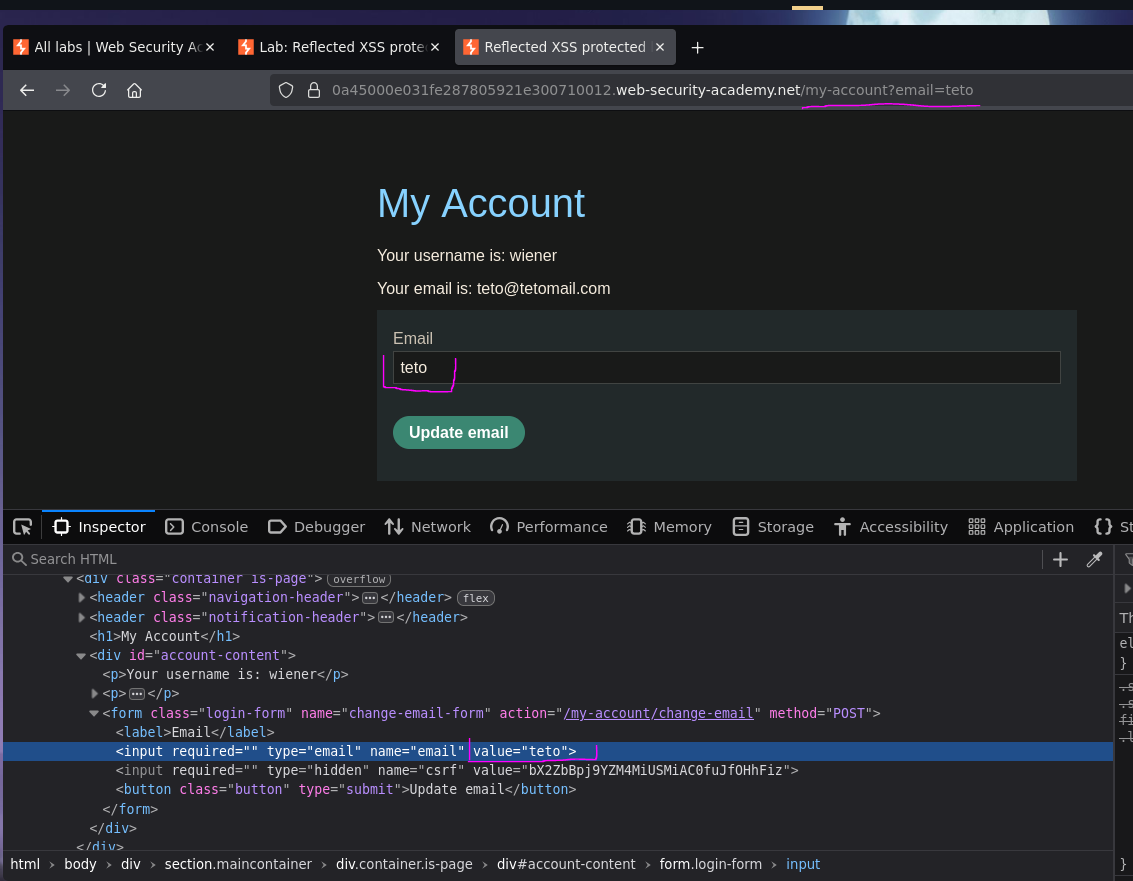1133x881 pixels.
Task: Click the Update email button
Action: point(459,432)
